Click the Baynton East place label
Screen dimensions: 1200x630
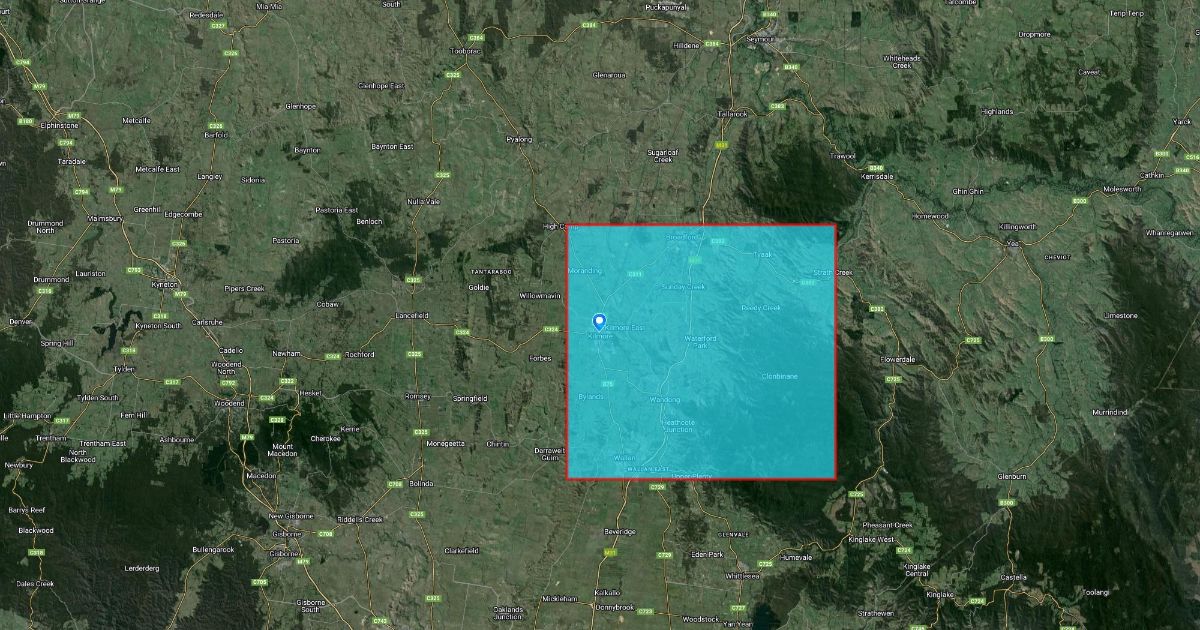coord(391,147)
